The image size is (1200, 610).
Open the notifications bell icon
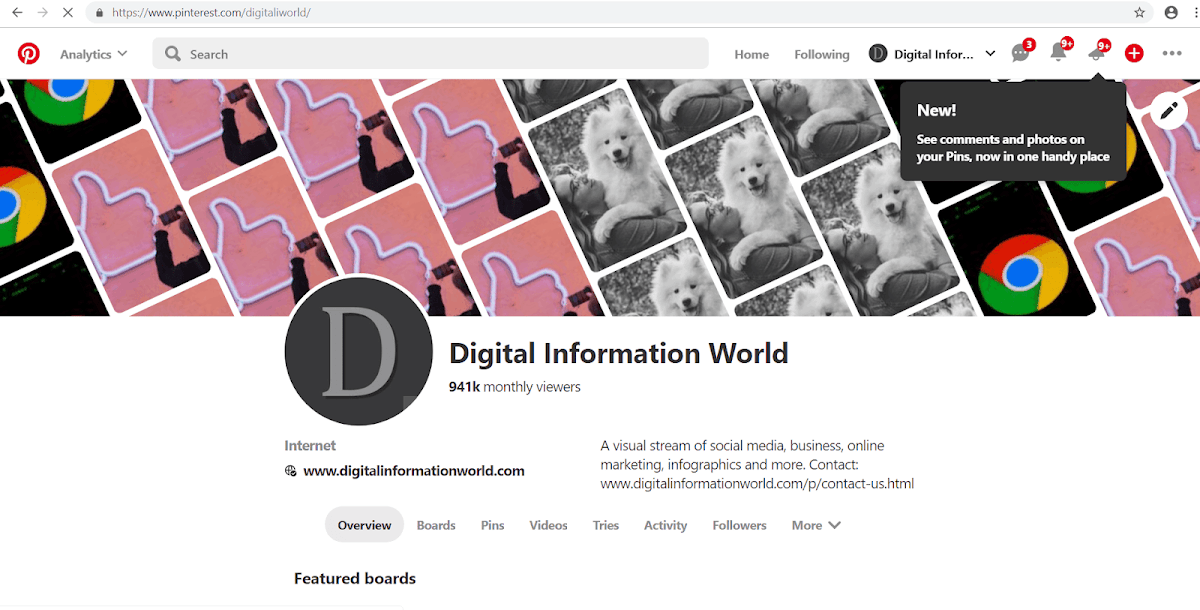pos(1058,54)
